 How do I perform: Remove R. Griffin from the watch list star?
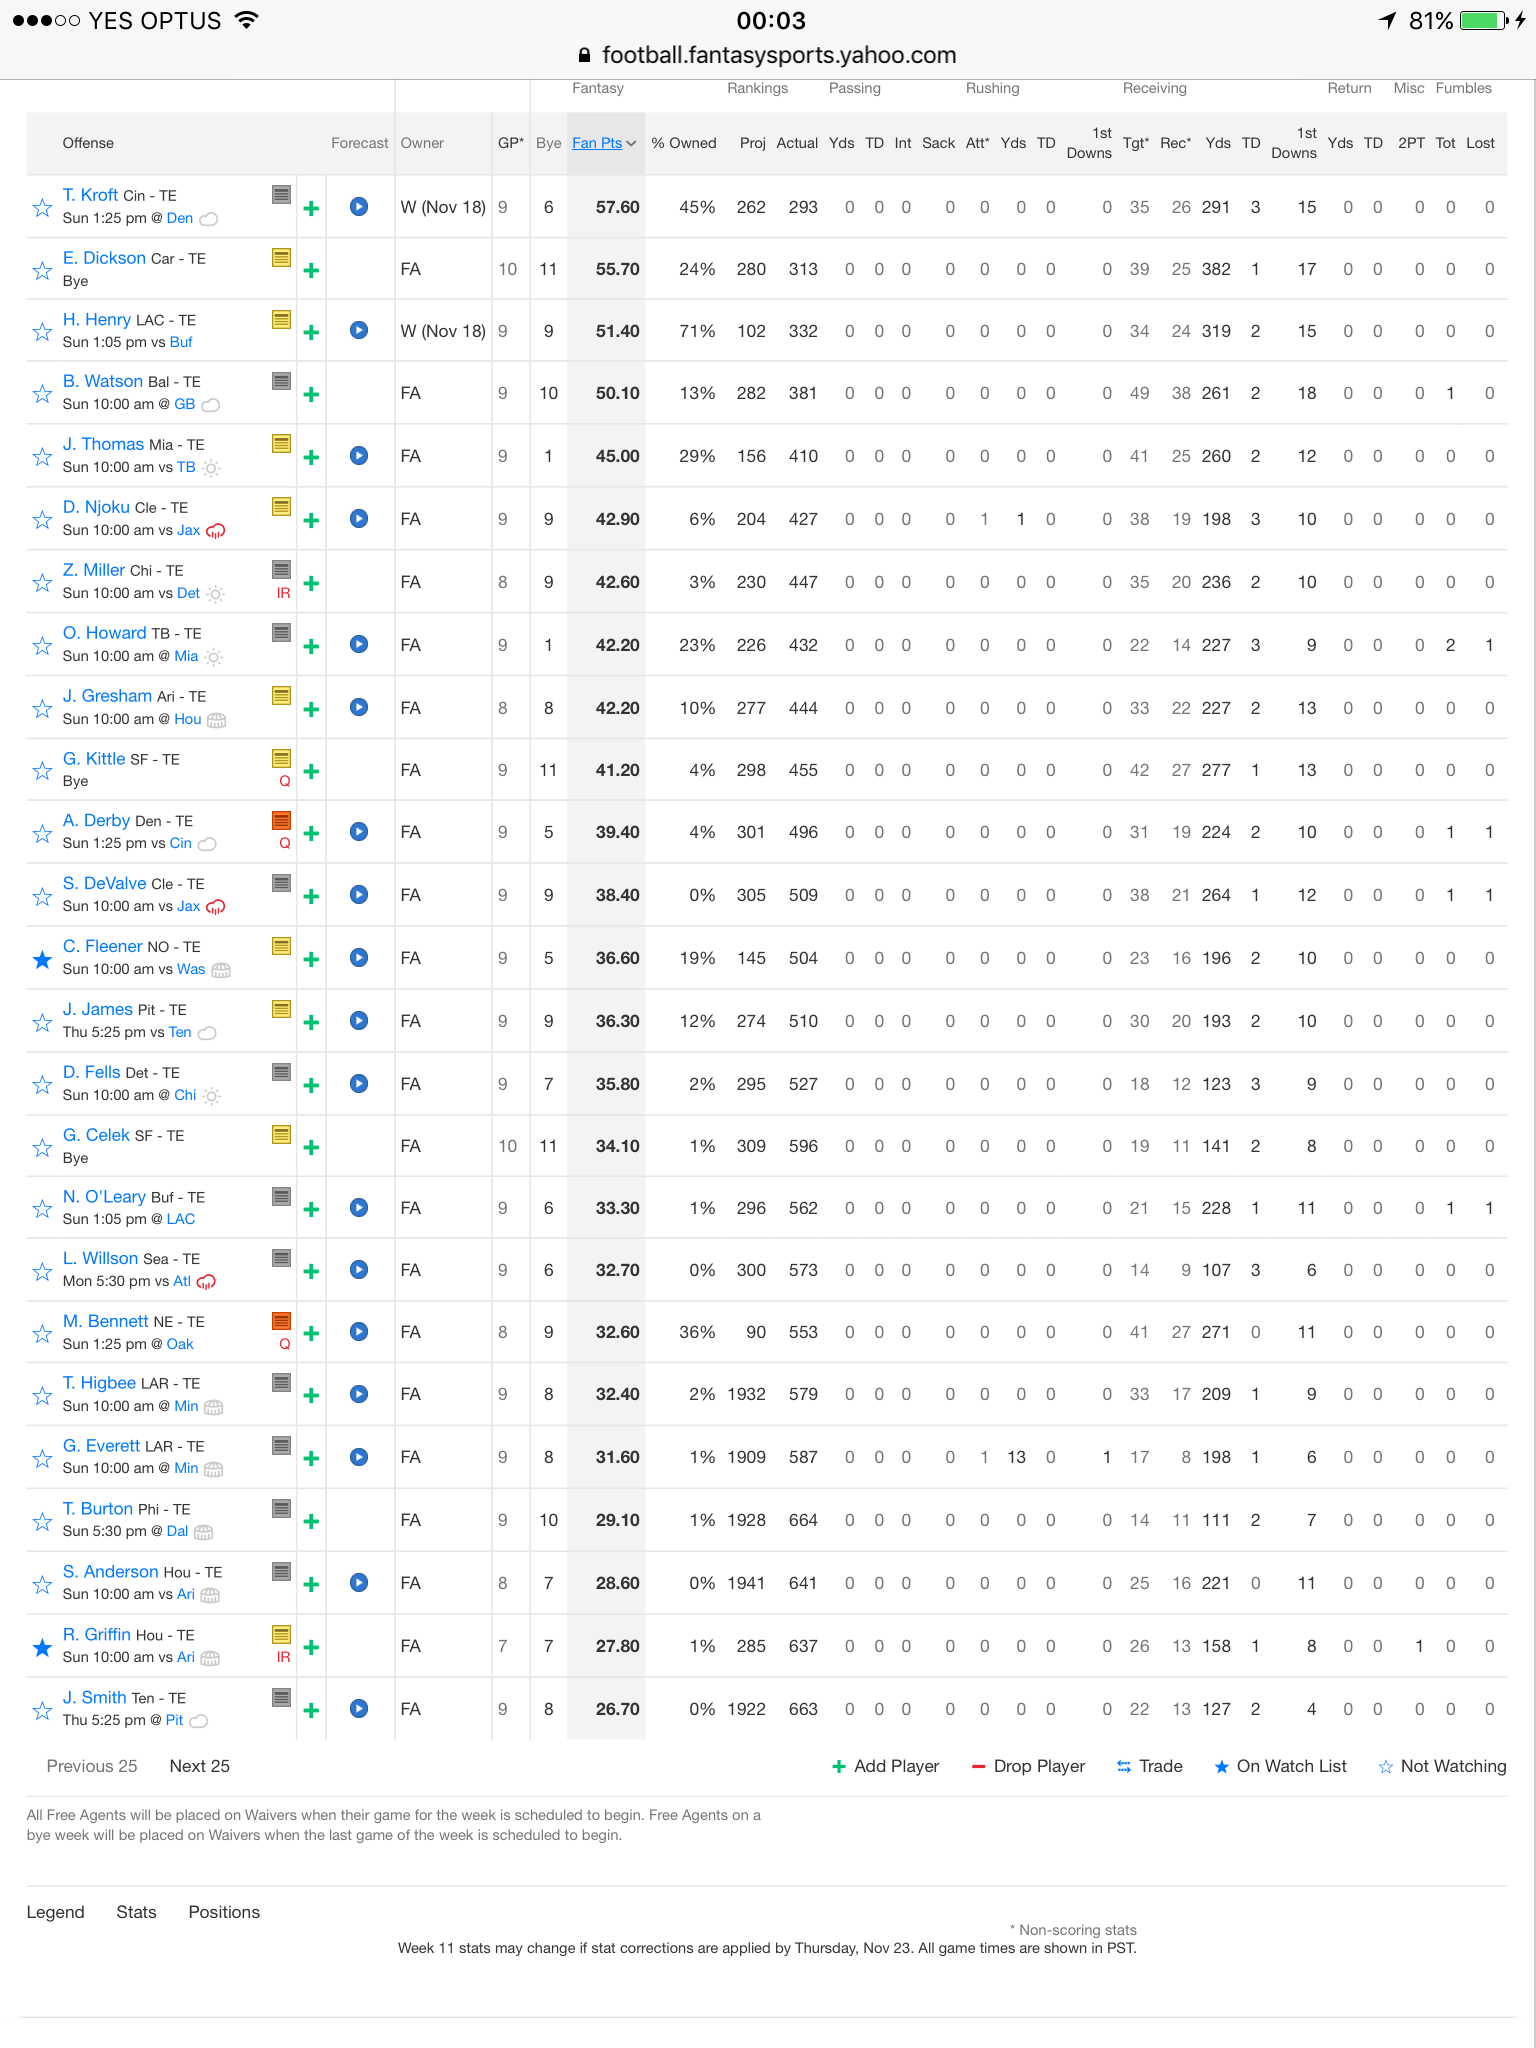[42, 1647]
